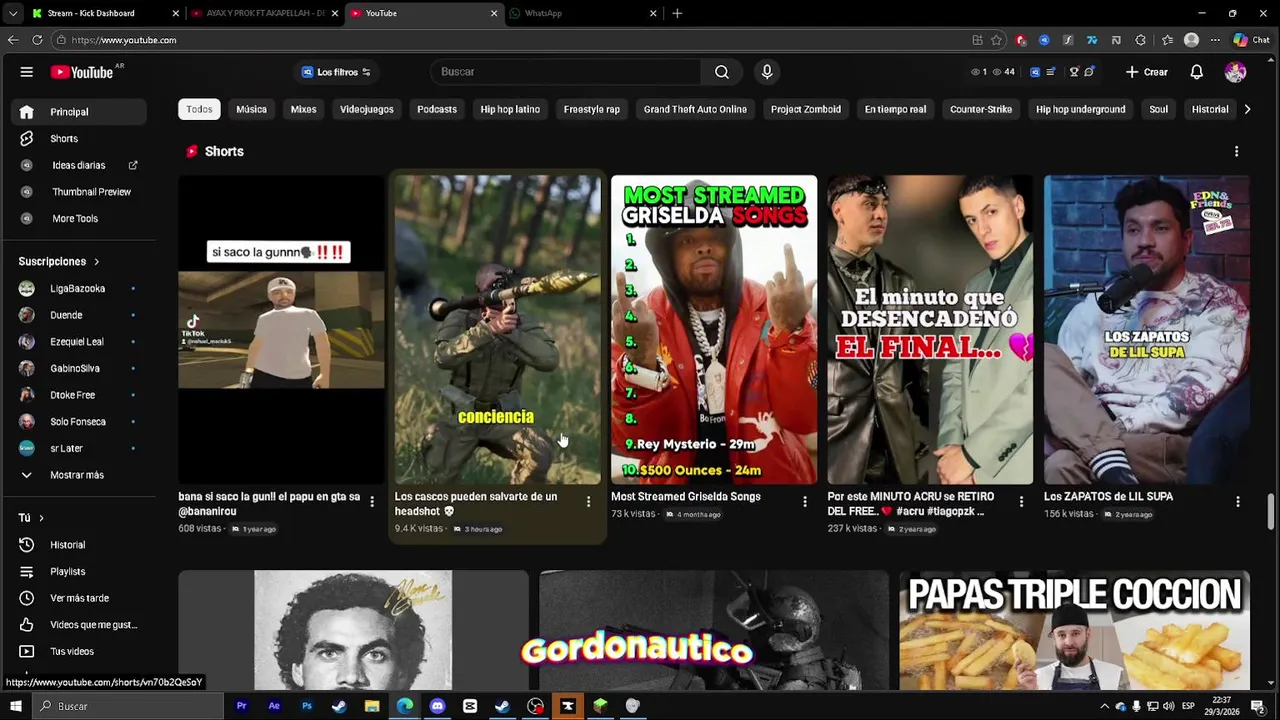1280x720 pixels.
Task: Expand the Tú section chevron
Action: 41,518
